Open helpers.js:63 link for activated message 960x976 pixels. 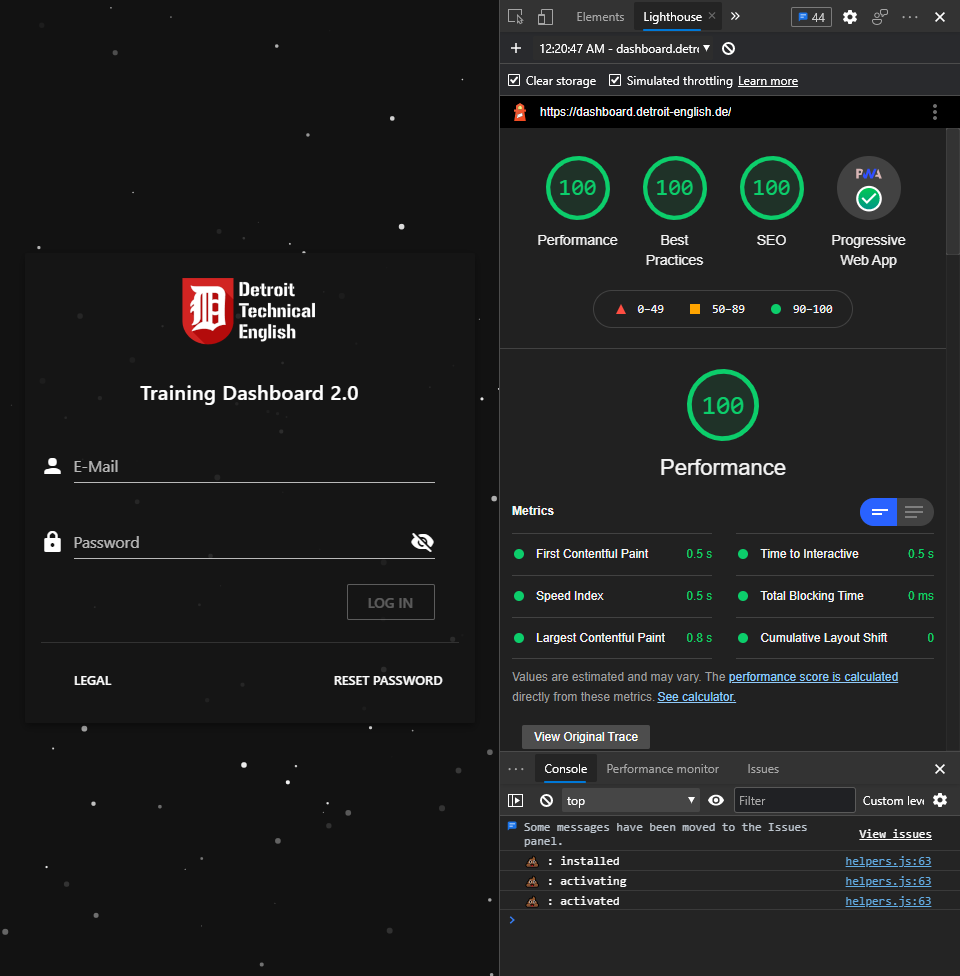click(x=888, y=901)
